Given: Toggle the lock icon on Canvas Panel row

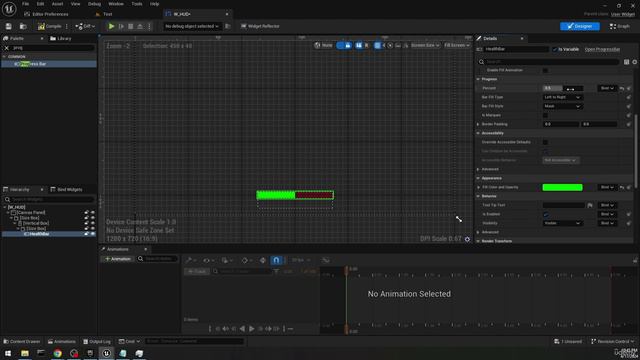Looking at the screenshot, I should tap(86, 212).
